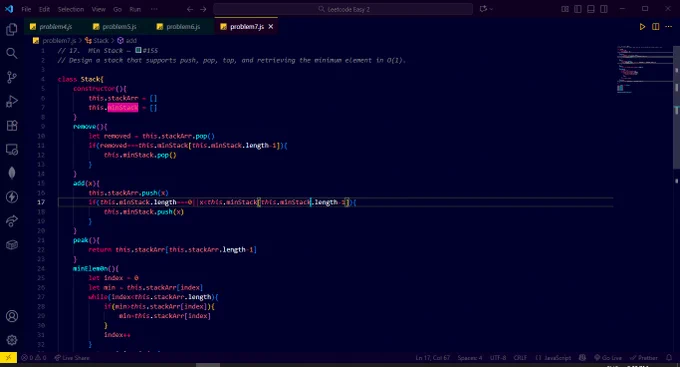The width and height of the screenshot is (680, 367).
Task: Open the notifications bell in status bar
Action: 669,358
